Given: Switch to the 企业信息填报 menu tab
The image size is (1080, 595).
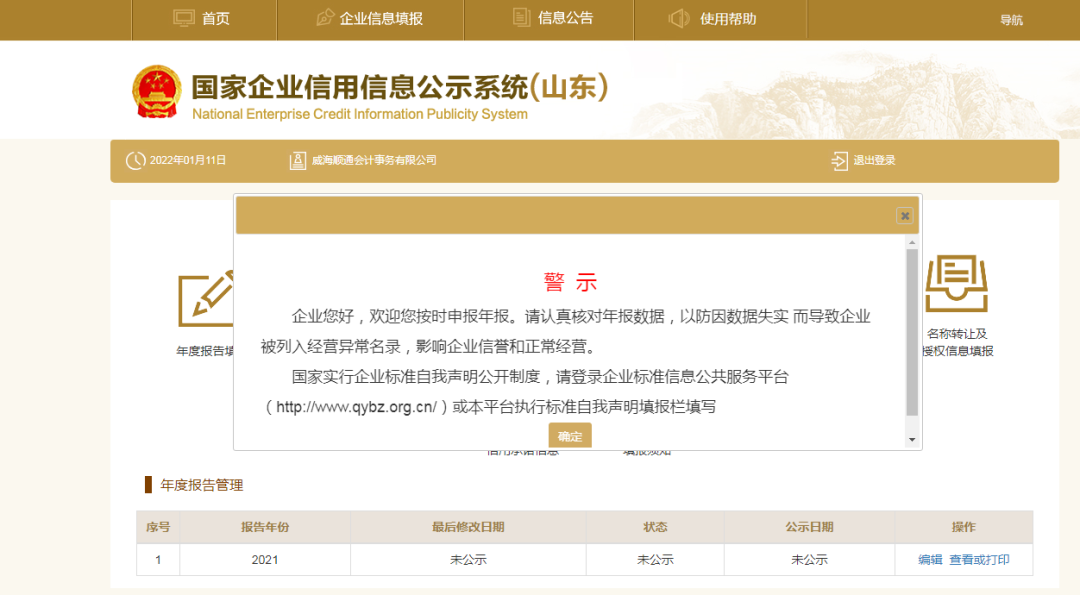Looking at the screenshot, I should pos(370,19).
